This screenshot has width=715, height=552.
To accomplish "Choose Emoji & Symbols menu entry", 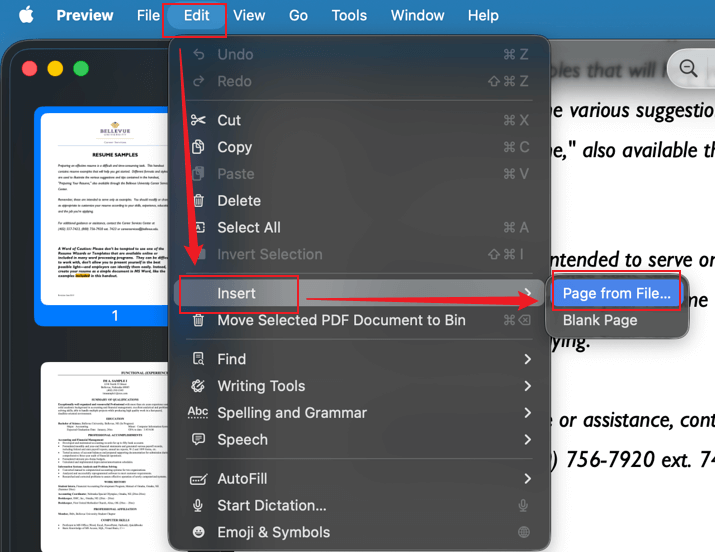I will (x=359, y=532).
